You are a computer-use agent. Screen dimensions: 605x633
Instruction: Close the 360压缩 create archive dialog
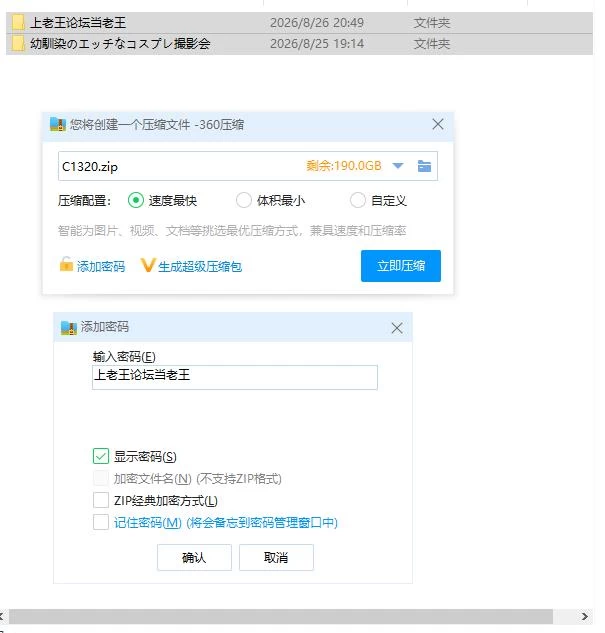[x=438, y=124]
